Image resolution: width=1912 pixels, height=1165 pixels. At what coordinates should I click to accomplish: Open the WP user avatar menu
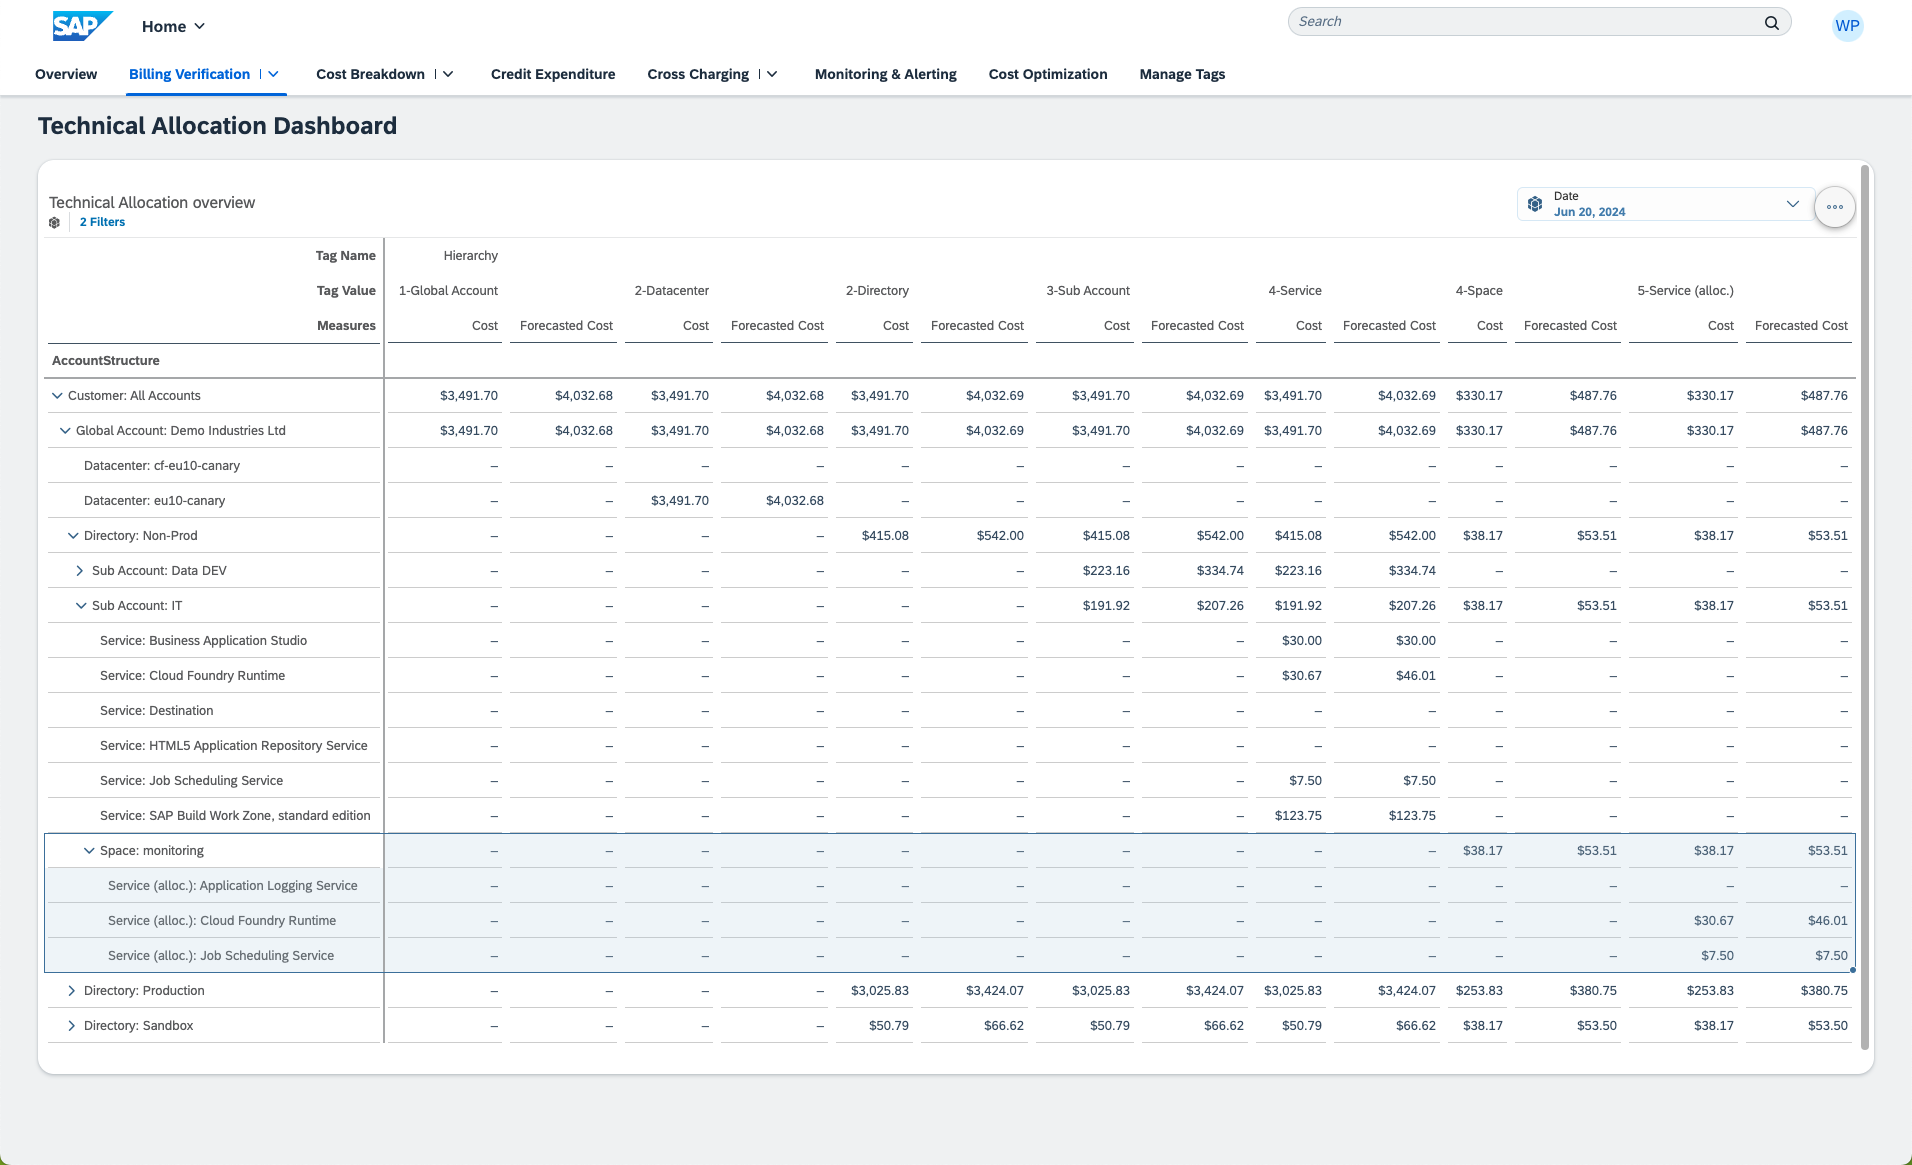(x=1846, y=26)
